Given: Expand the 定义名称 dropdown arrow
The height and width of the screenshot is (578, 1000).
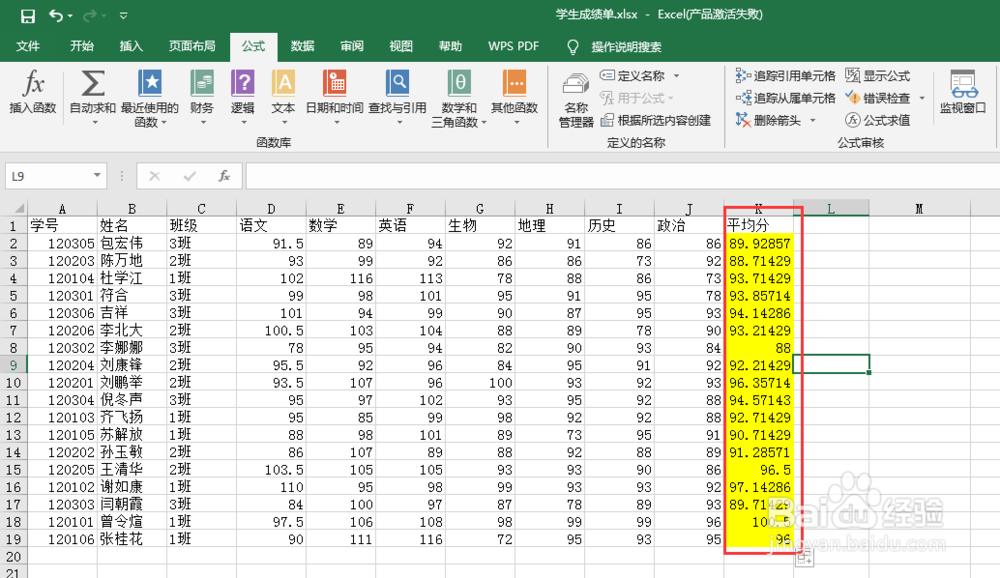Looking at the screenshot, I should click(x=676, y=76).
